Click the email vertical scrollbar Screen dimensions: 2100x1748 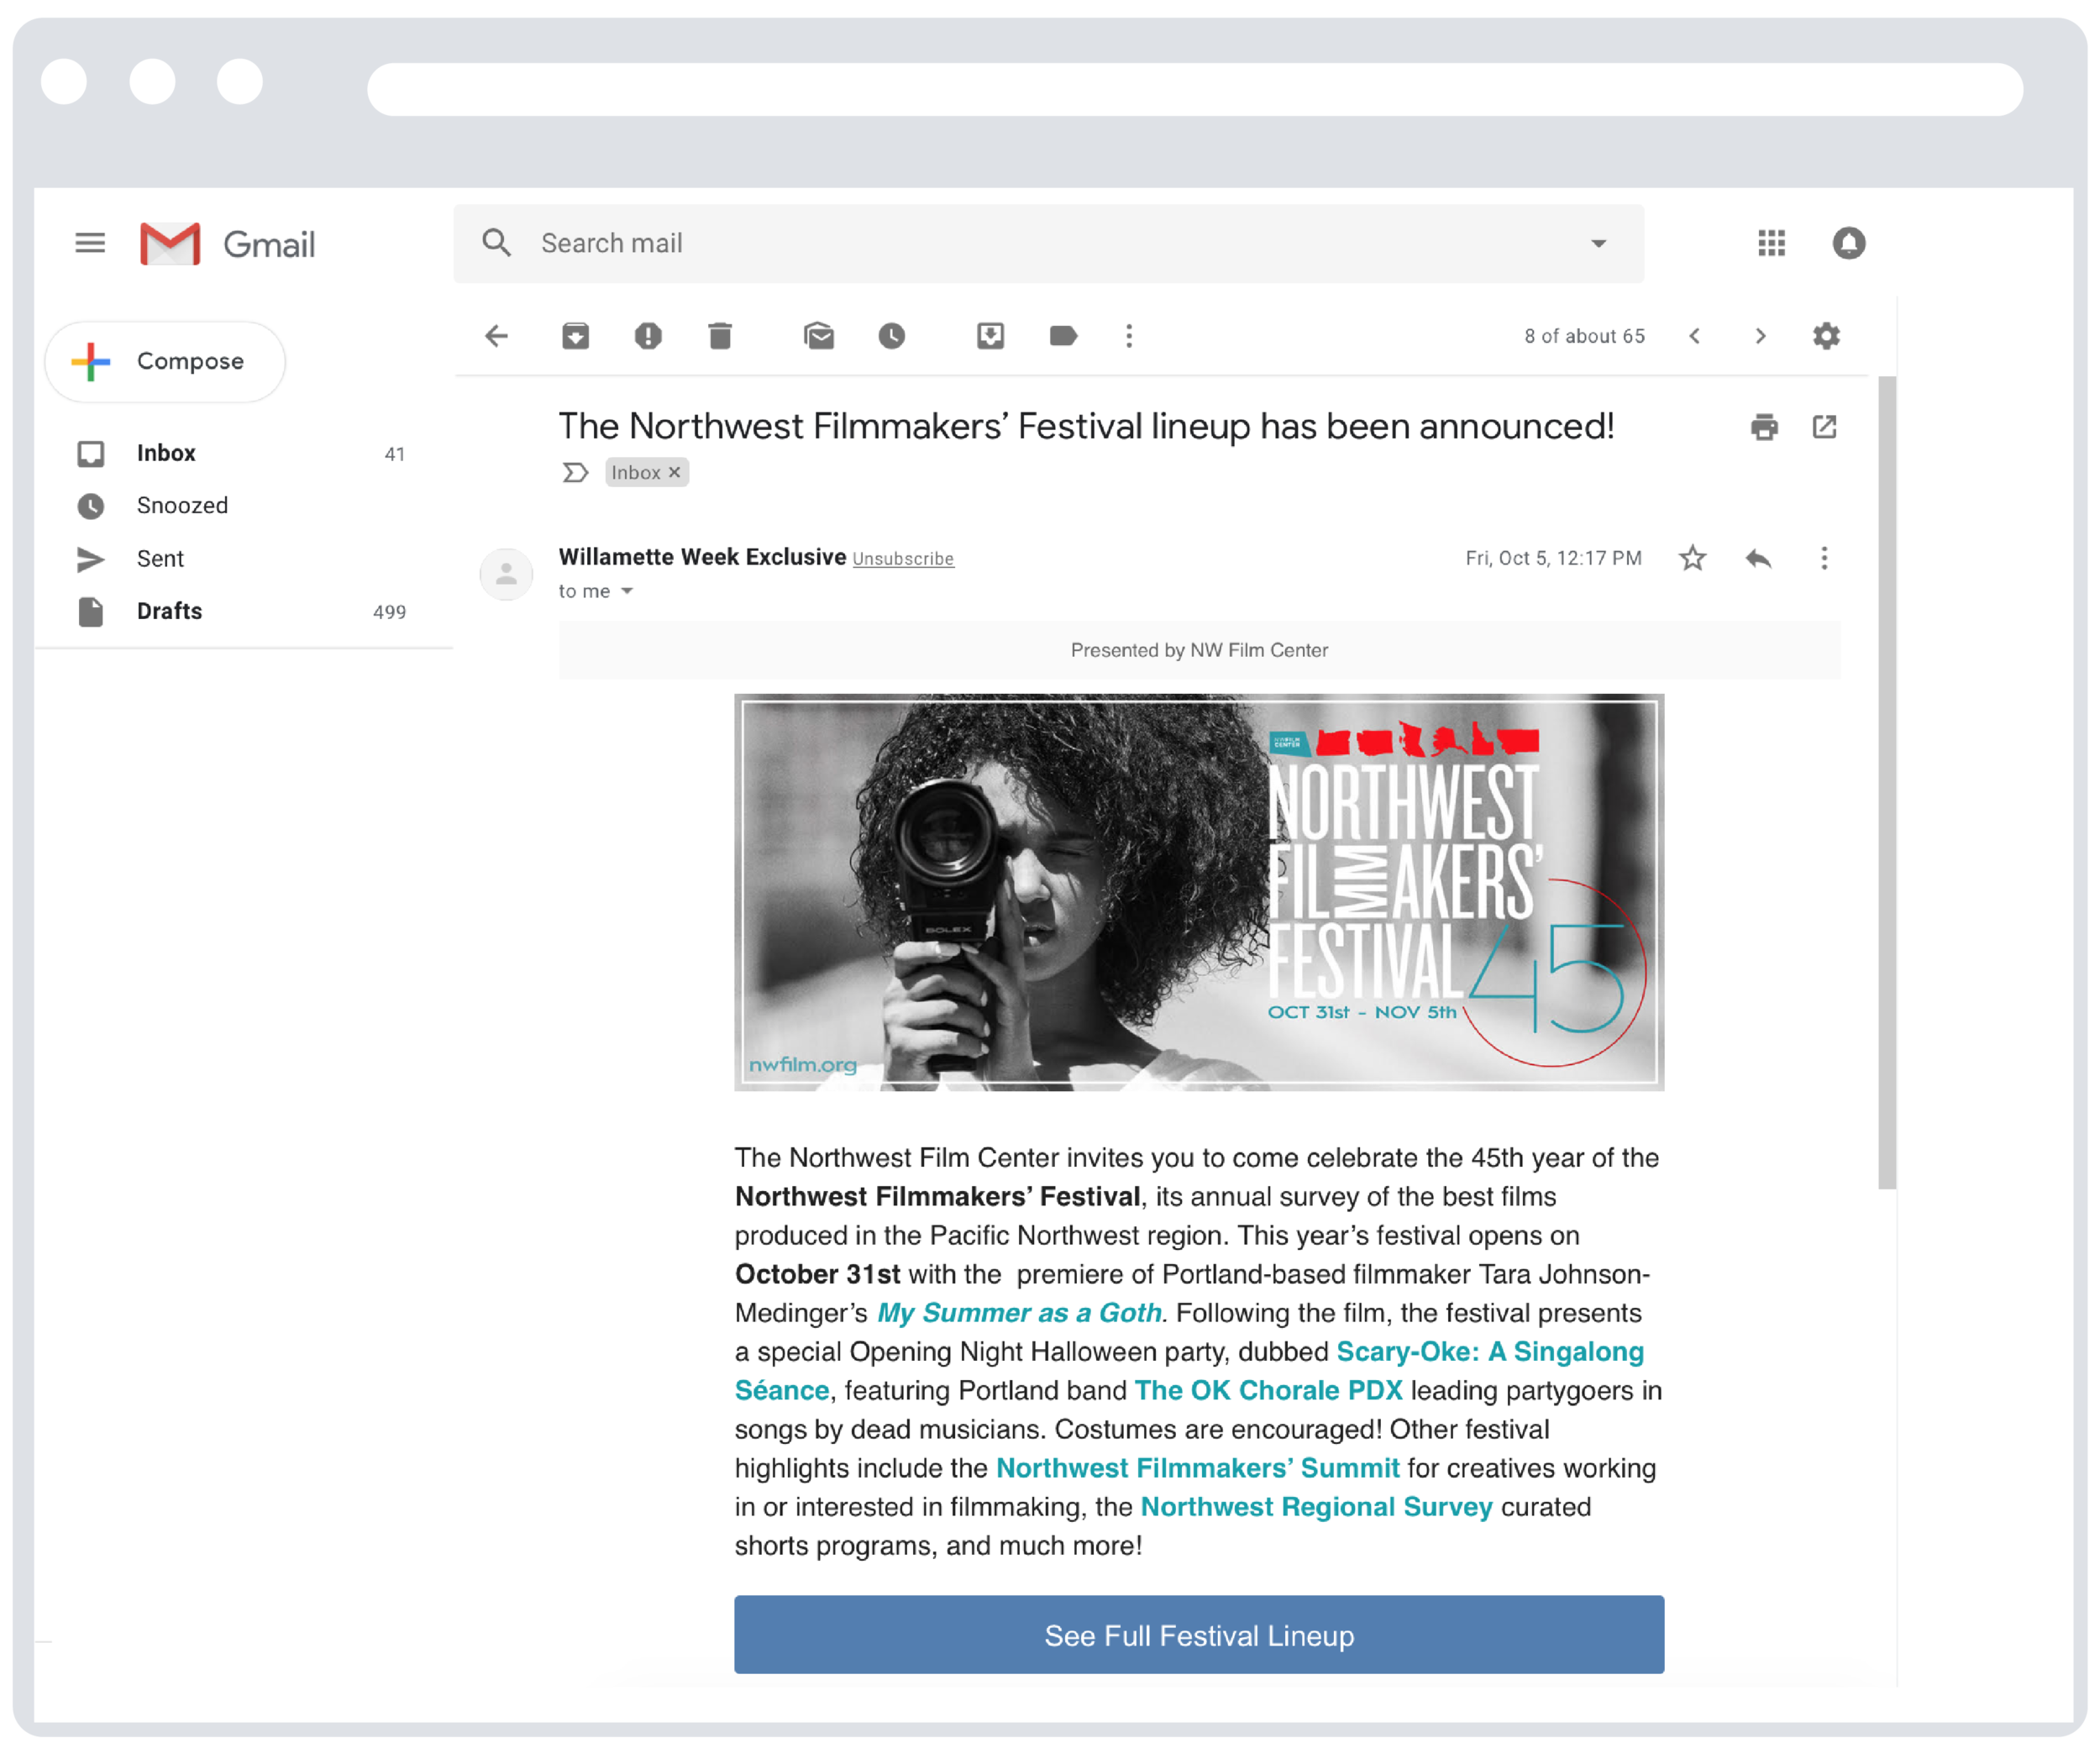pos(1887,782)
